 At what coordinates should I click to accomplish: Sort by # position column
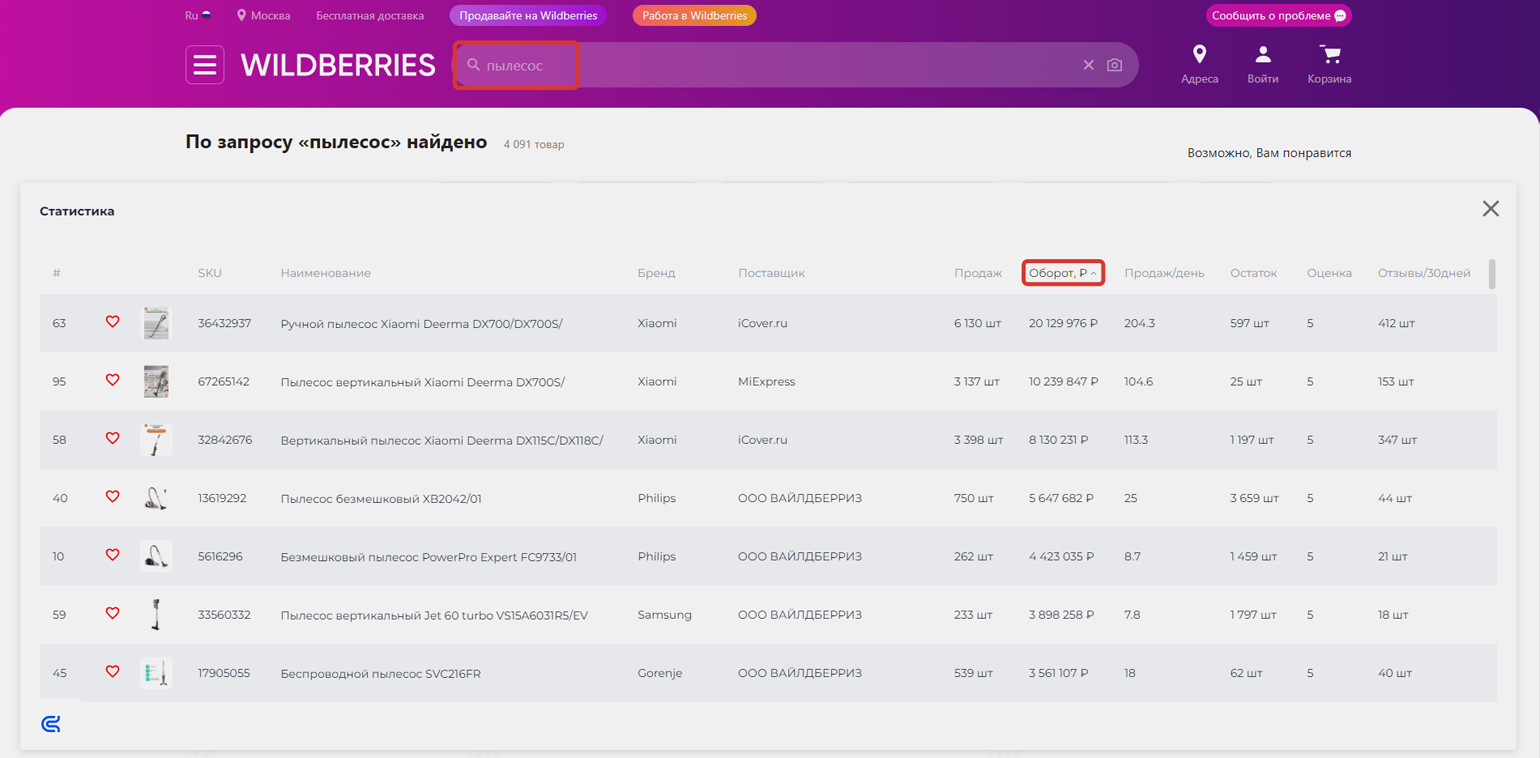pos(57,273)
